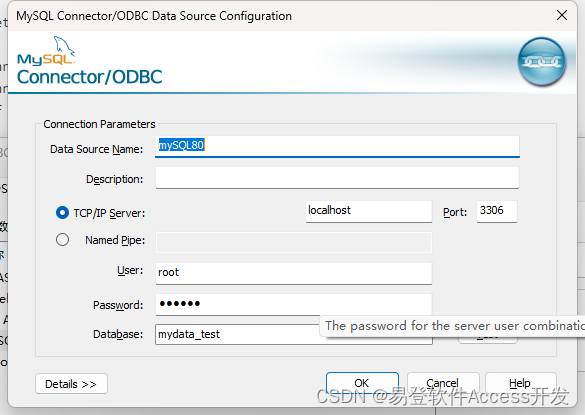Click the Cancel button
The image size is (585, 415).
coord(443,383)
